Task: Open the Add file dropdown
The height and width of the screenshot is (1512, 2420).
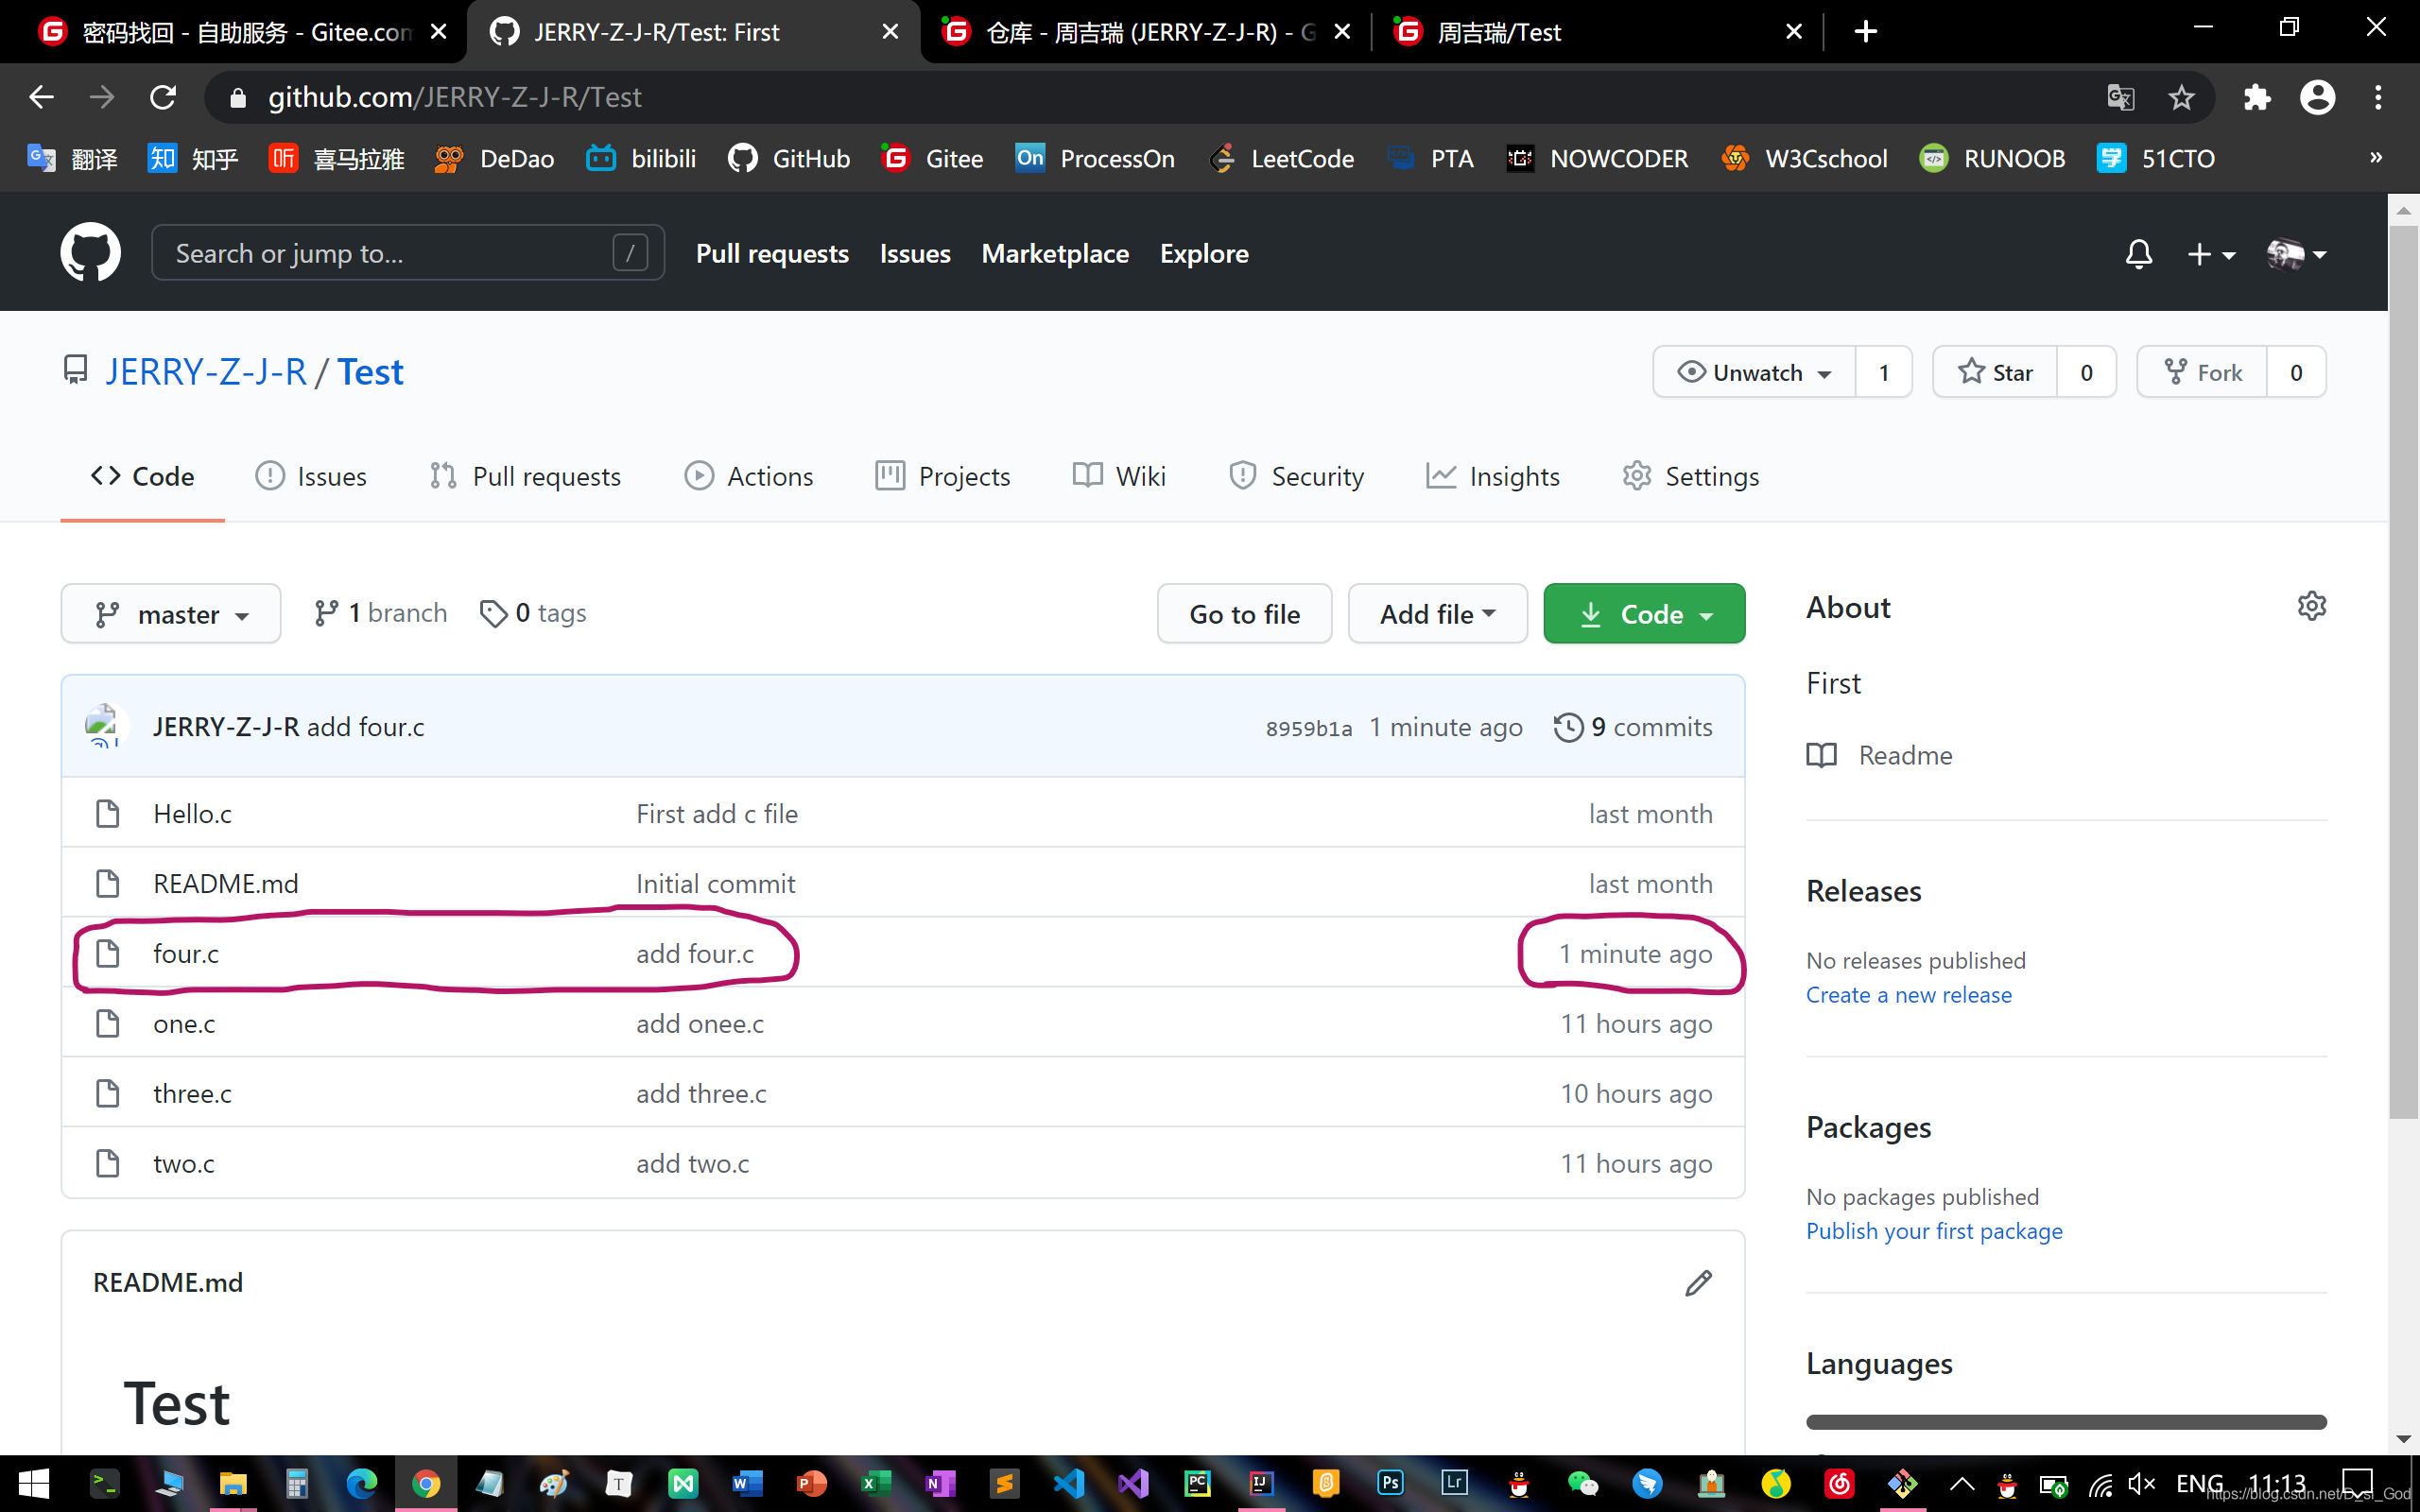Action: [1437, 614]
